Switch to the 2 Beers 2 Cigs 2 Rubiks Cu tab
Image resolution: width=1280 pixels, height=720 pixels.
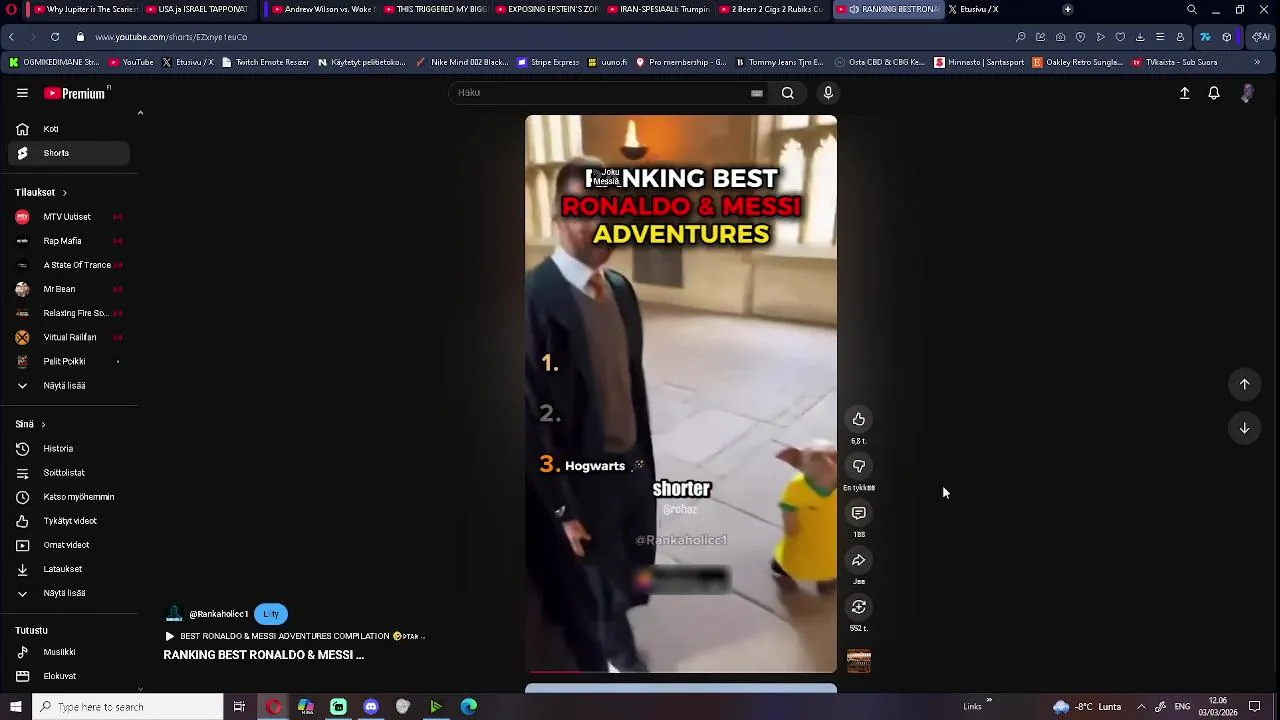pyautogui.click(x=771, y=9)
